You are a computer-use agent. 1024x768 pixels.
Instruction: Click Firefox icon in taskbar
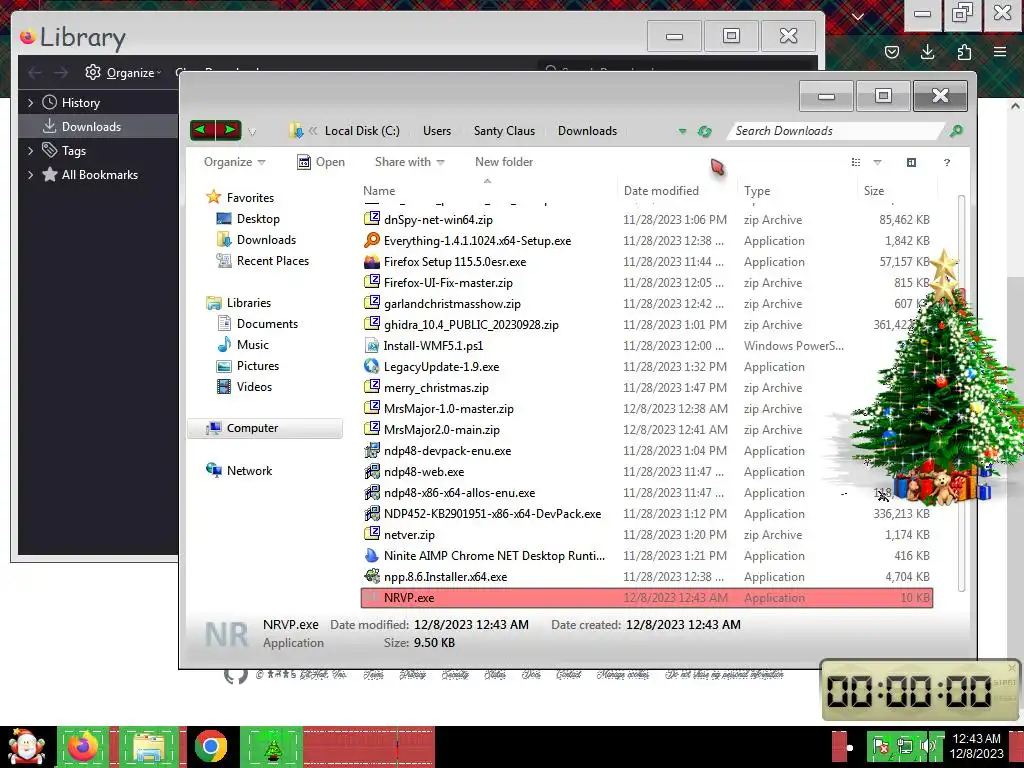tap(83, 746)
